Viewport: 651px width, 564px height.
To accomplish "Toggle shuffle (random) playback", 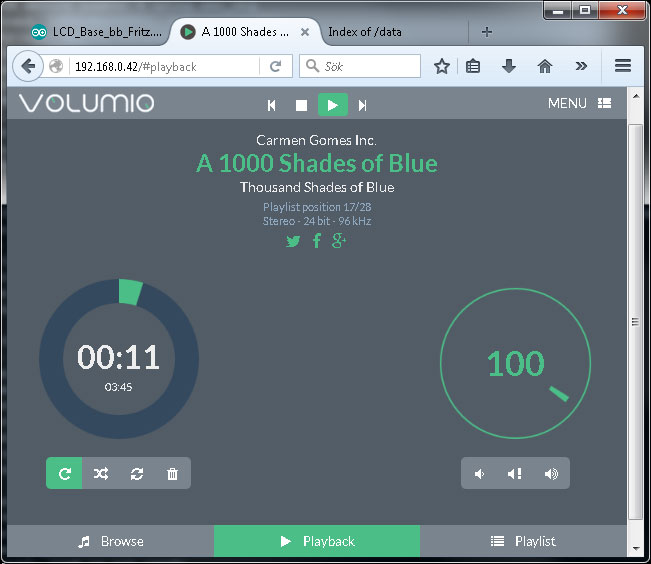I will (100, 473).
